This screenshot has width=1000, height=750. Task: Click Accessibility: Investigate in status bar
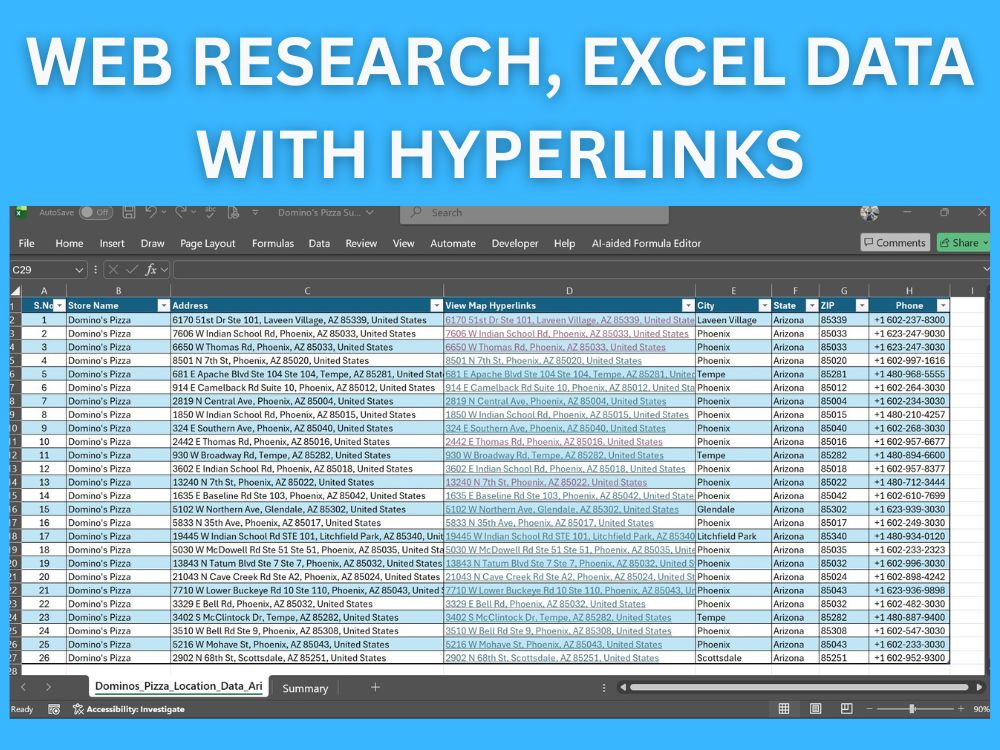pyautogui.click(x=128, y=709)
